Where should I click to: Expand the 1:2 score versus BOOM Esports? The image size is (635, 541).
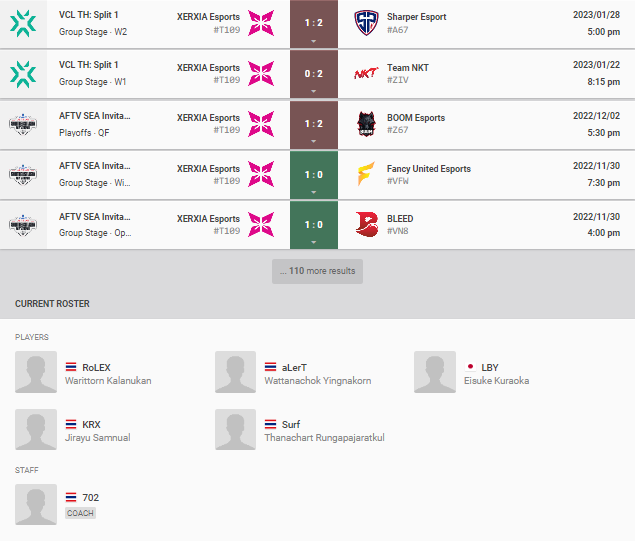(314, 124)
